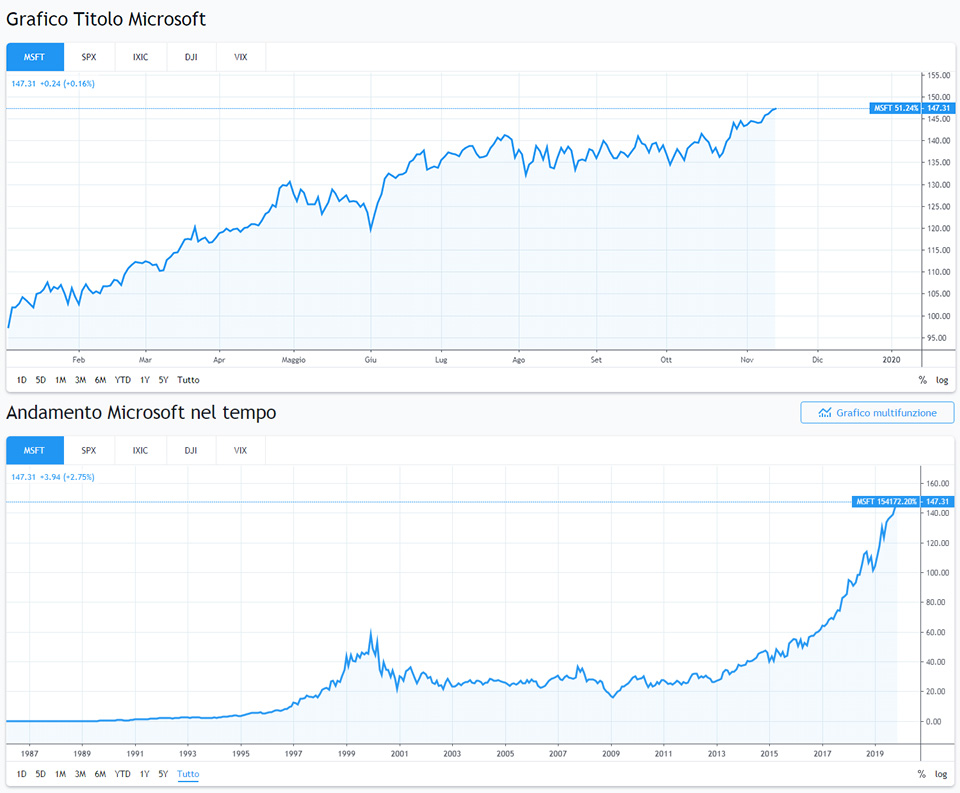Set top chart range to 5Y
The image size is (960, 793).
(163, 380)
